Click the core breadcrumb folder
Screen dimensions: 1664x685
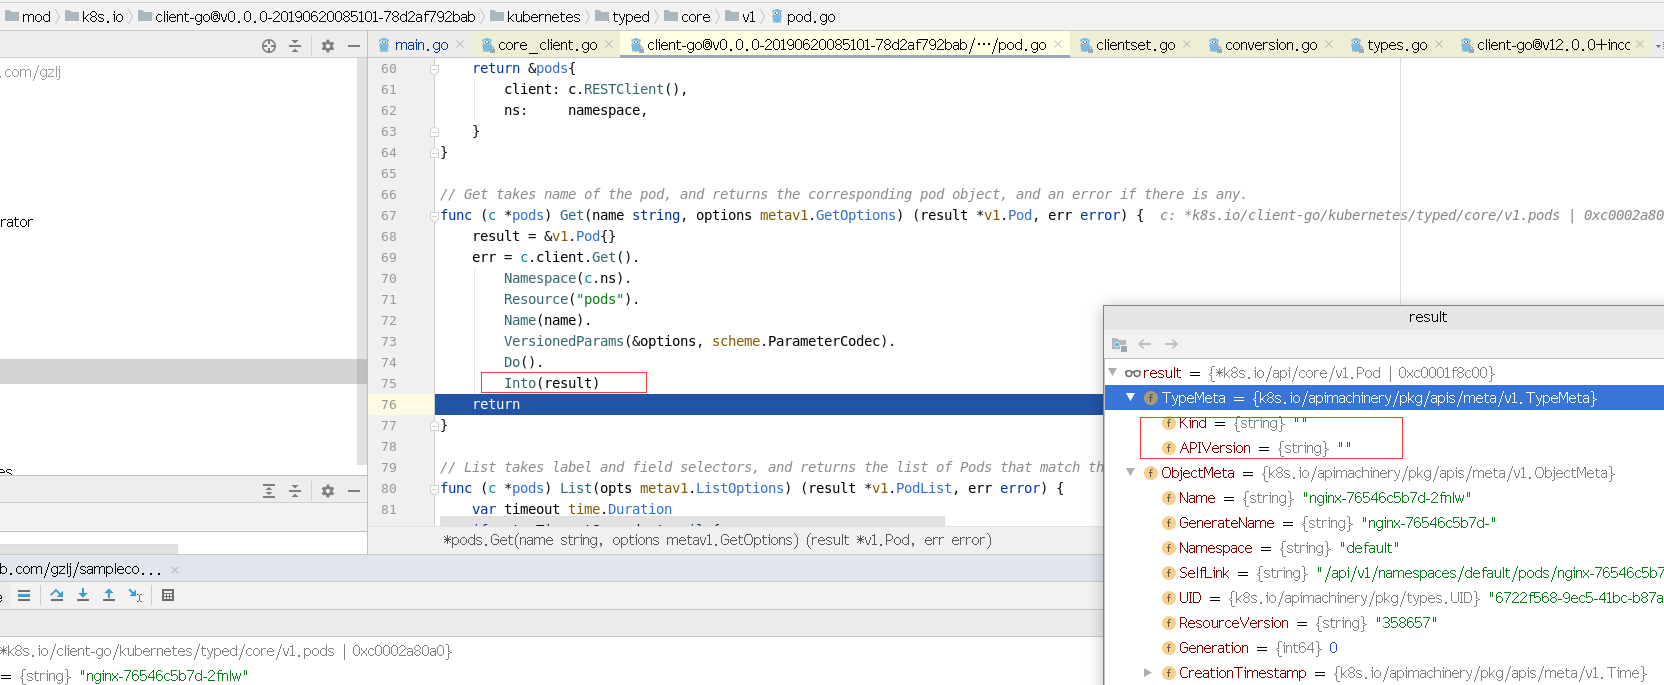pyautogui.click(x=687, y=17)
